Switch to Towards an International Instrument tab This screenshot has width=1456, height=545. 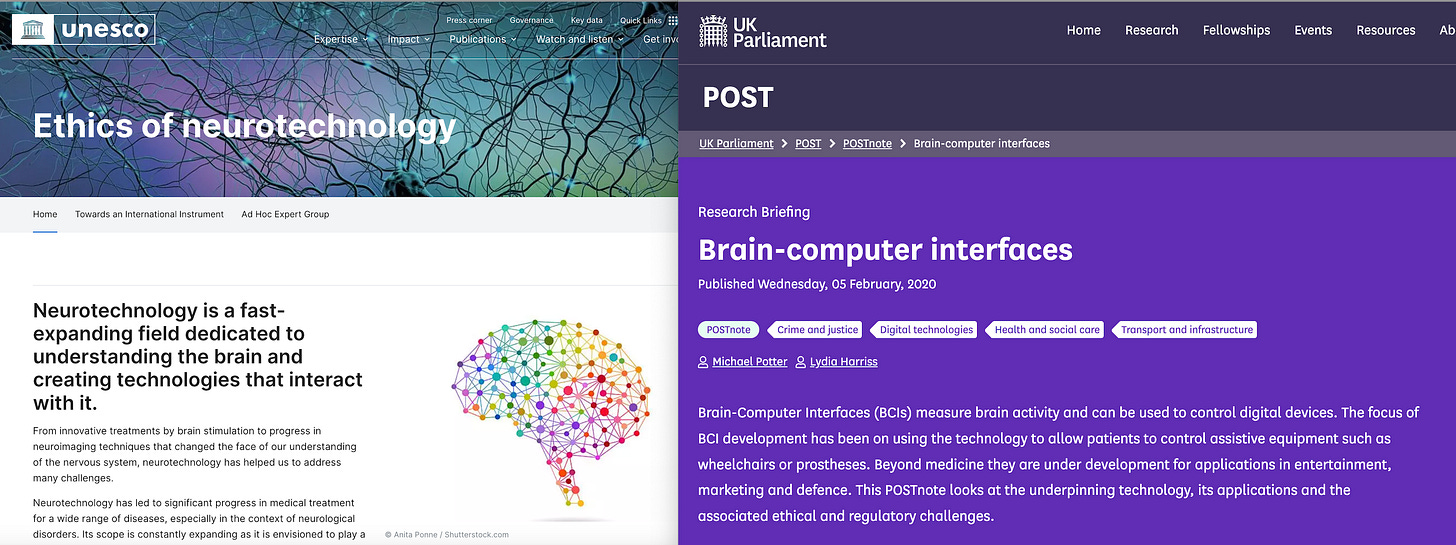149,214
